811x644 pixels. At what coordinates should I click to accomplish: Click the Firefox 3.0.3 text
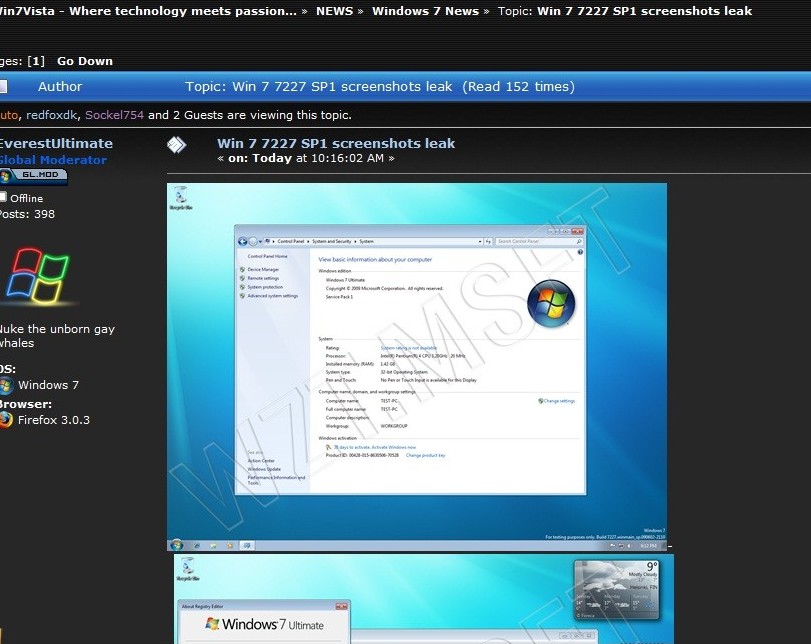click(54, 420)
